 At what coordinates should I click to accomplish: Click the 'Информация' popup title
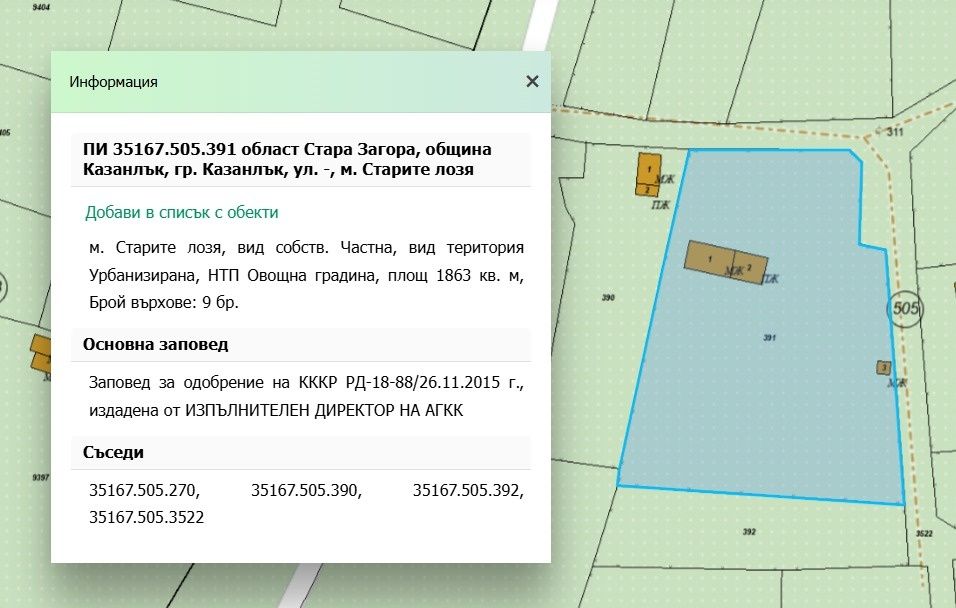113,82
